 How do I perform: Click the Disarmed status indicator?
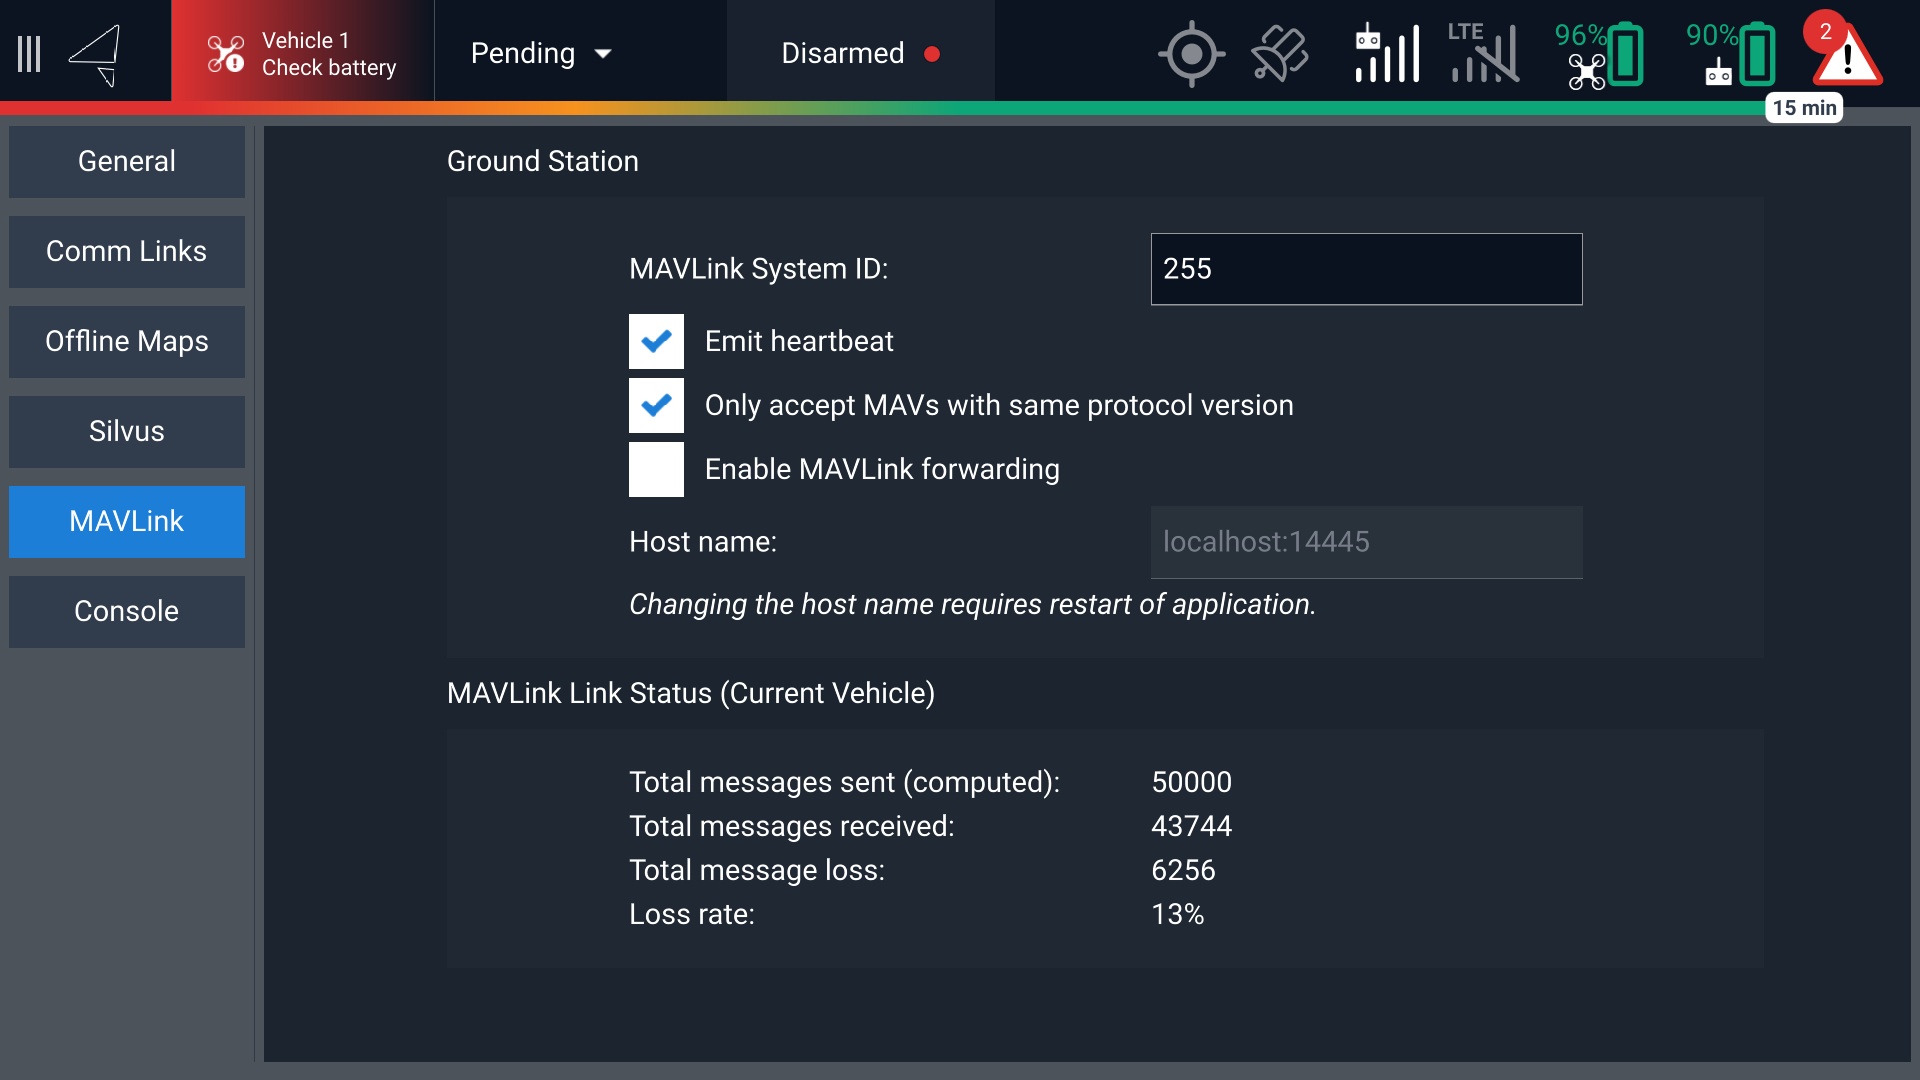[x=860, y=54]
